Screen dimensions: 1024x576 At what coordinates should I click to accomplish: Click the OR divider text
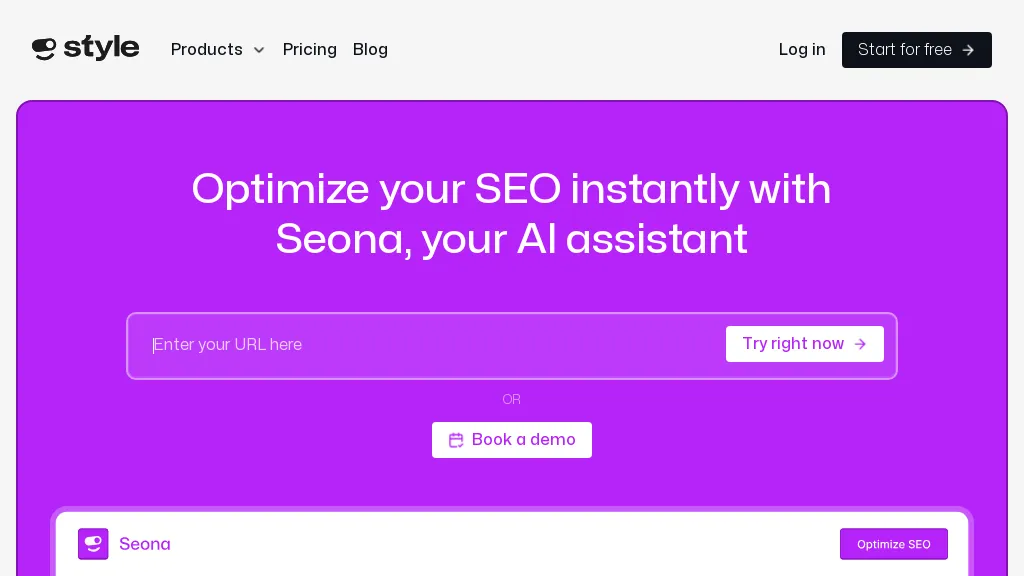(511, 399)
